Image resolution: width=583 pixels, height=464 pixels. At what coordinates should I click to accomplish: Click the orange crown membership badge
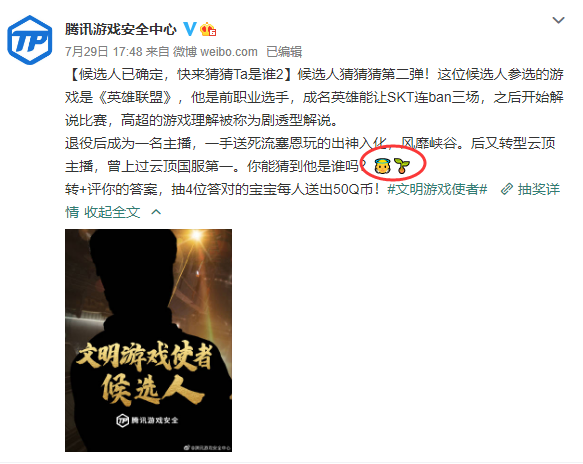208,29
